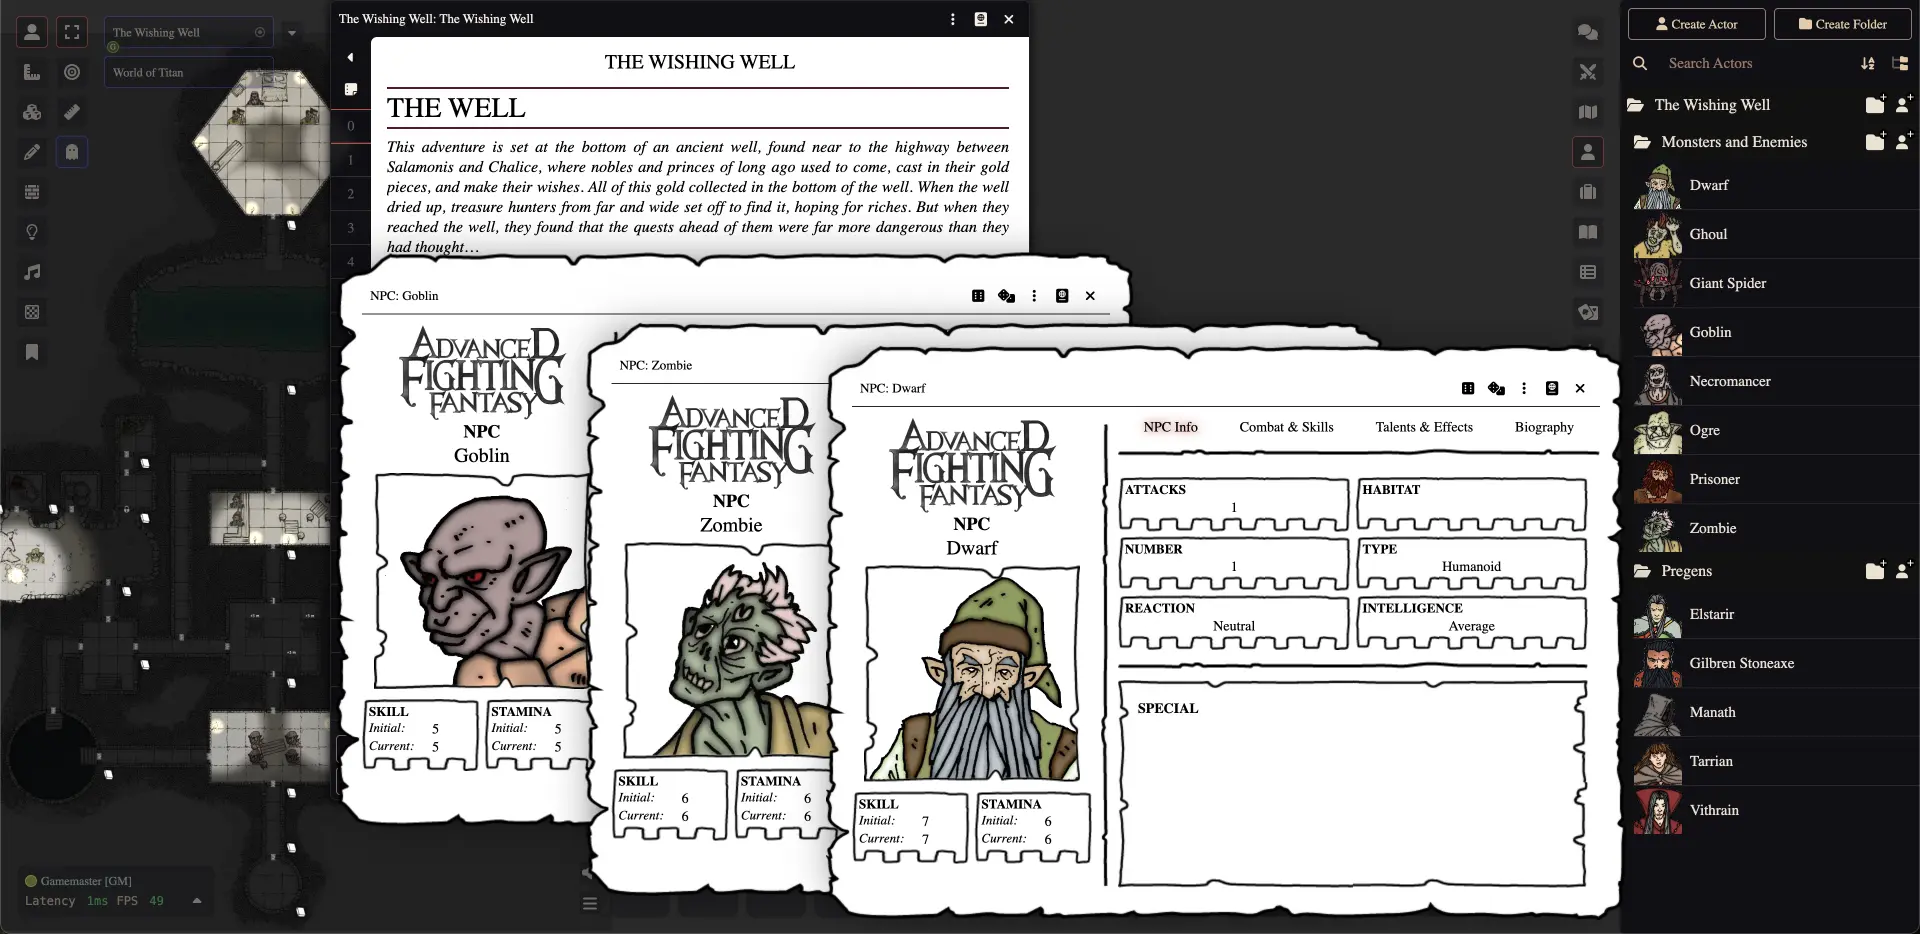Screen dimensions: 1920x934
Task: Open the Biography tab on Dwarf sheet
Action: coord(1543,427)
